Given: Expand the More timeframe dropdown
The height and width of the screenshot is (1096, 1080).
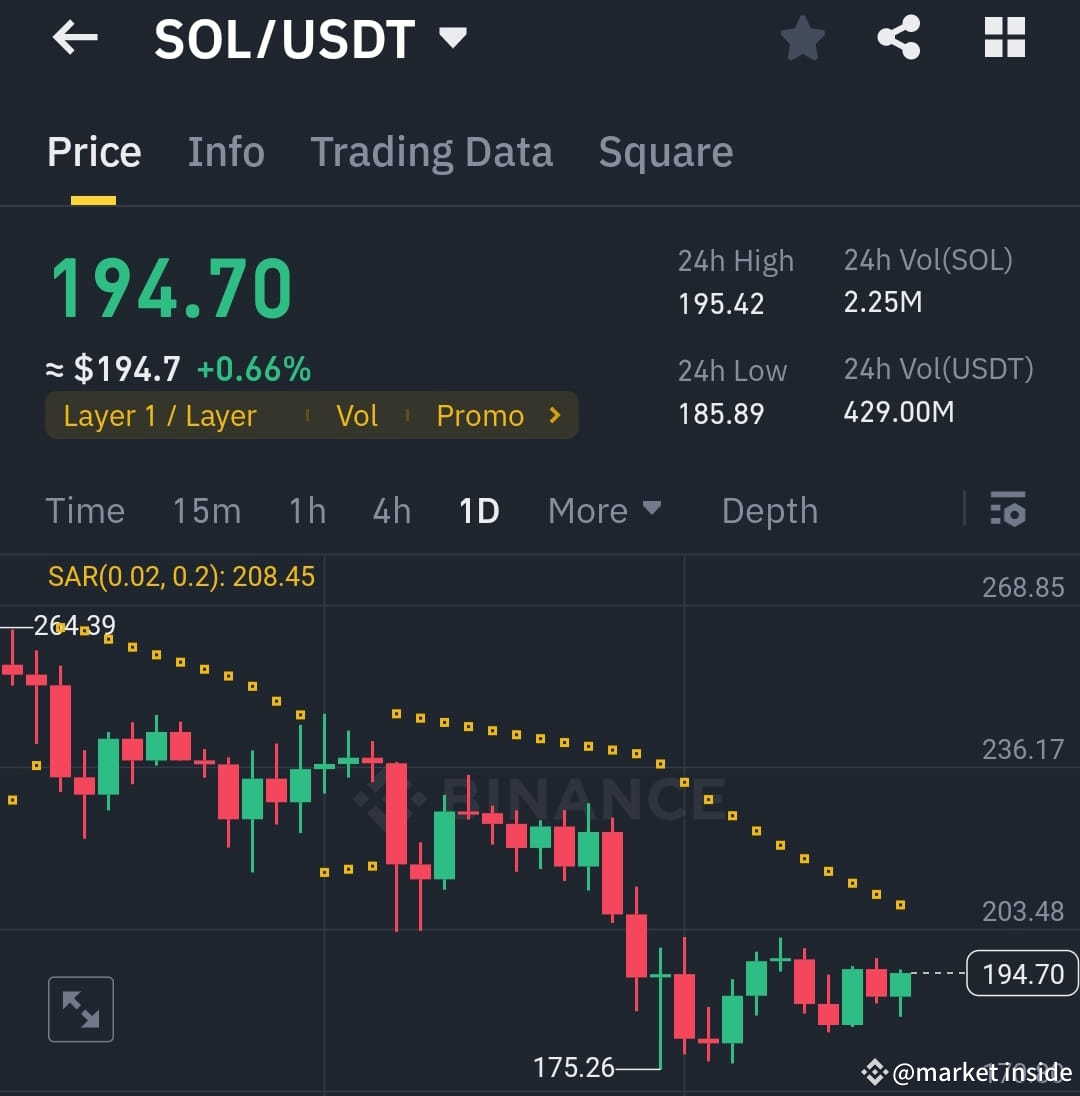Looking at the screenshot, I should coord(604,510).
